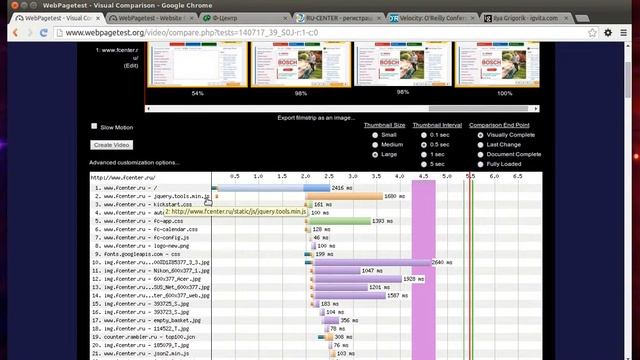Set thumbnail interval to 5 sec

click(x=424, y=164)
